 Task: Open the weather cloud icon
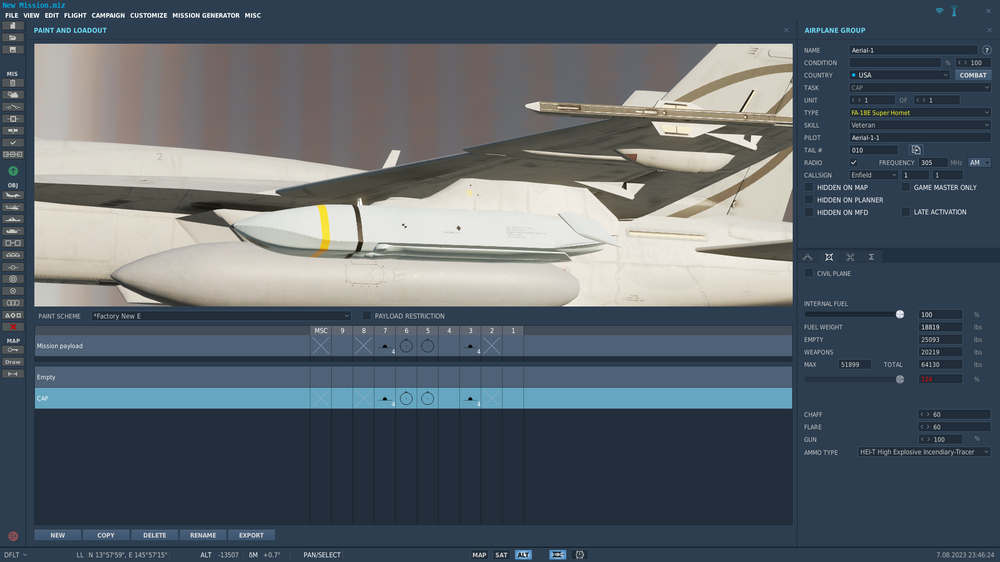click(12, 95)
